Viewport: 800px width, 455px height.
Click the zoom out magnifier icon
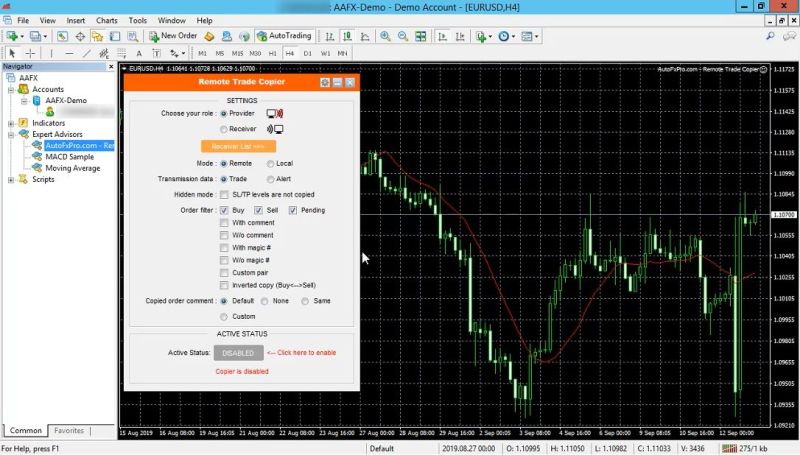[403, 36]
